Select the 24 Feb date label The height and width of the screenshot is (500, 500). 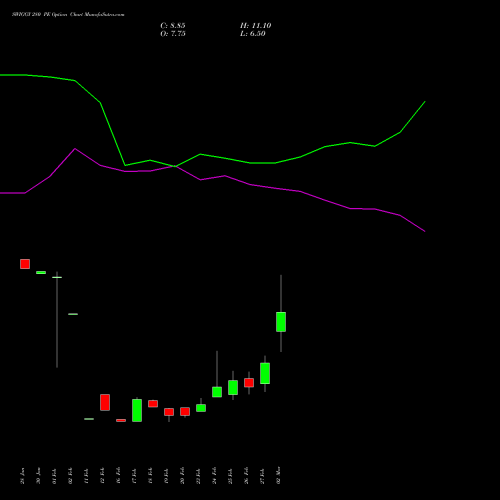[214, 476]
